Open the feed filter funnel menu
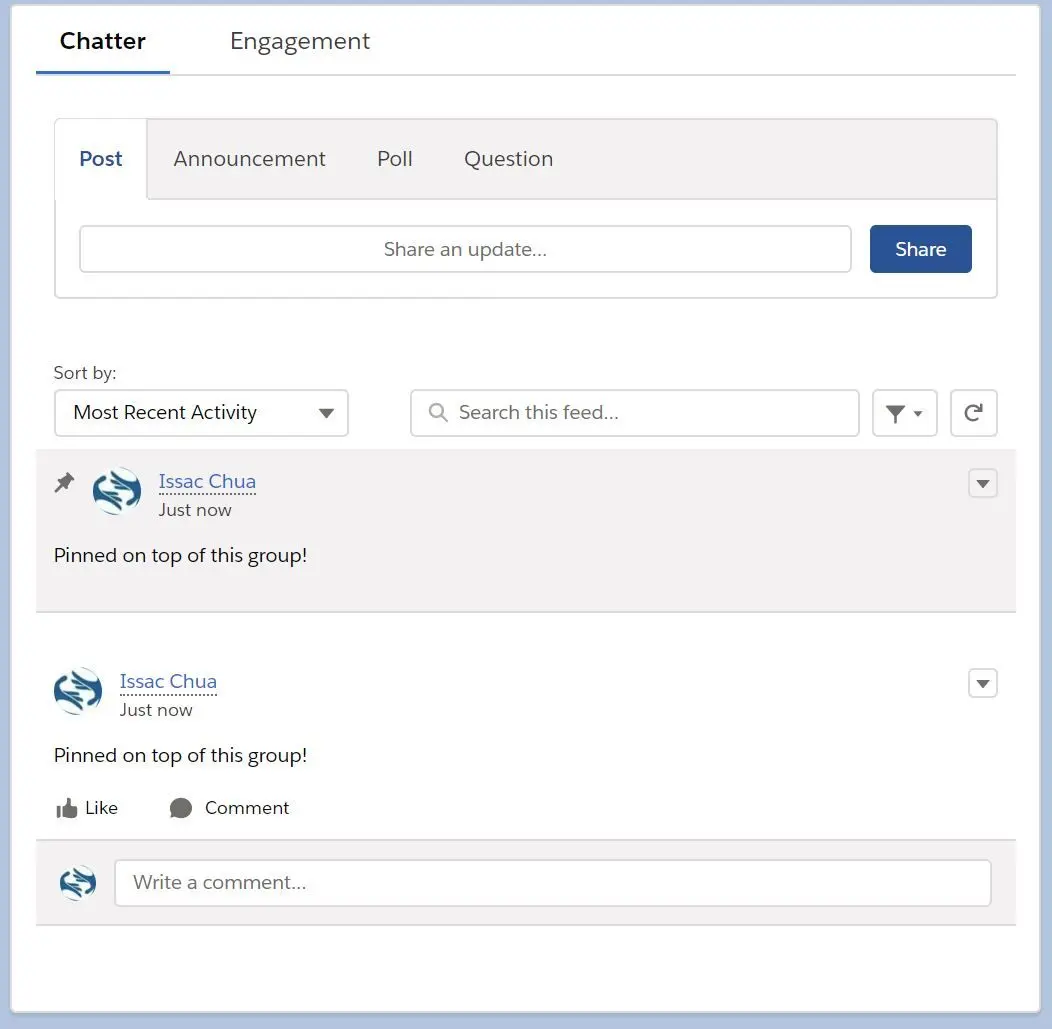This screenshot has height=1029, width=1052. click(x=904, y=413)
